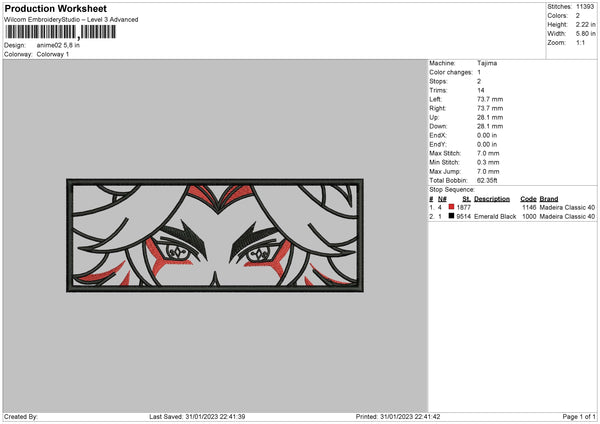The image size is (600, 424).
Task: Select thread code 1146
Action: coord(529,207)
